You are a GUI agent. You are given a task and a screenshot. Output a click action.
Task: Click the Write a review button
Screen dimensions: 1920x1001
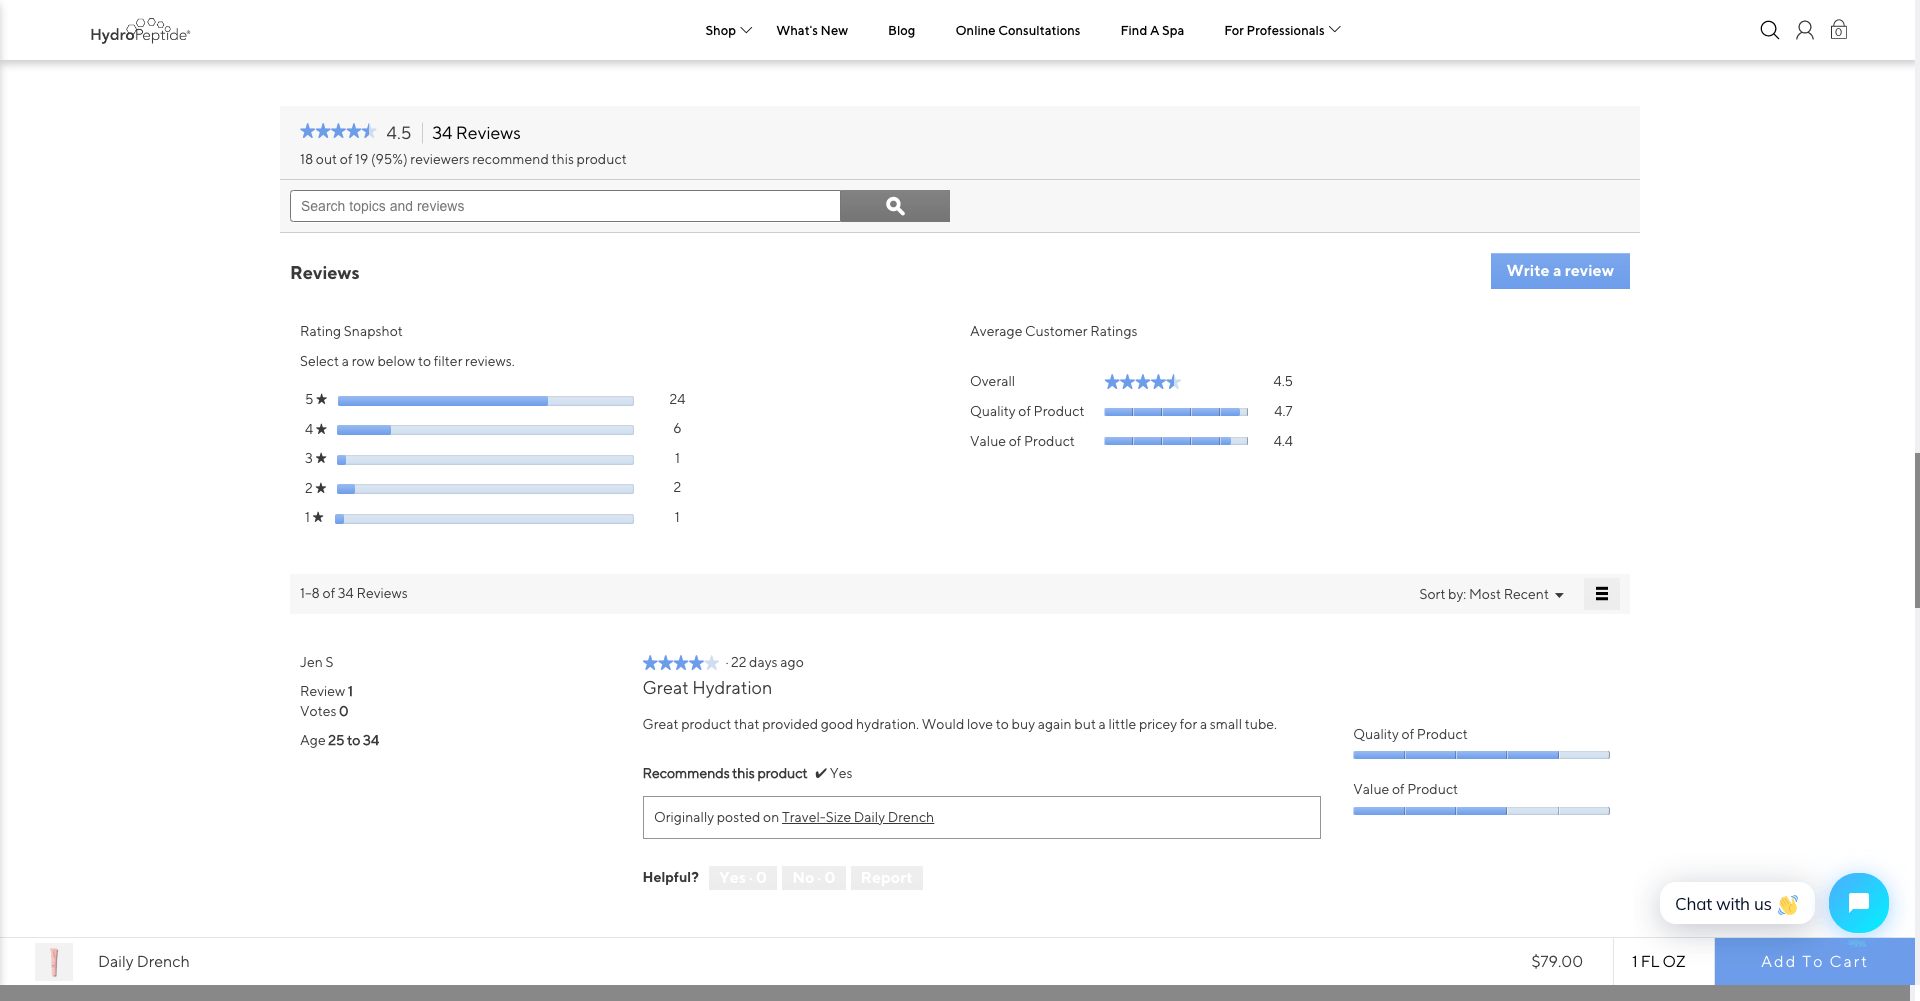1559,271
